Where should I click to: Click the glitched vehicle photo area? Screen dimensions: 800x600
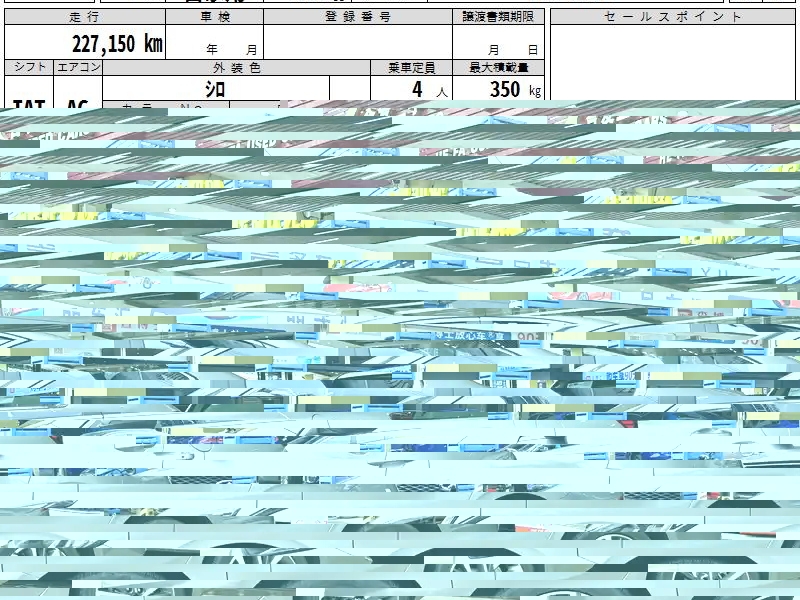(400, 350)
